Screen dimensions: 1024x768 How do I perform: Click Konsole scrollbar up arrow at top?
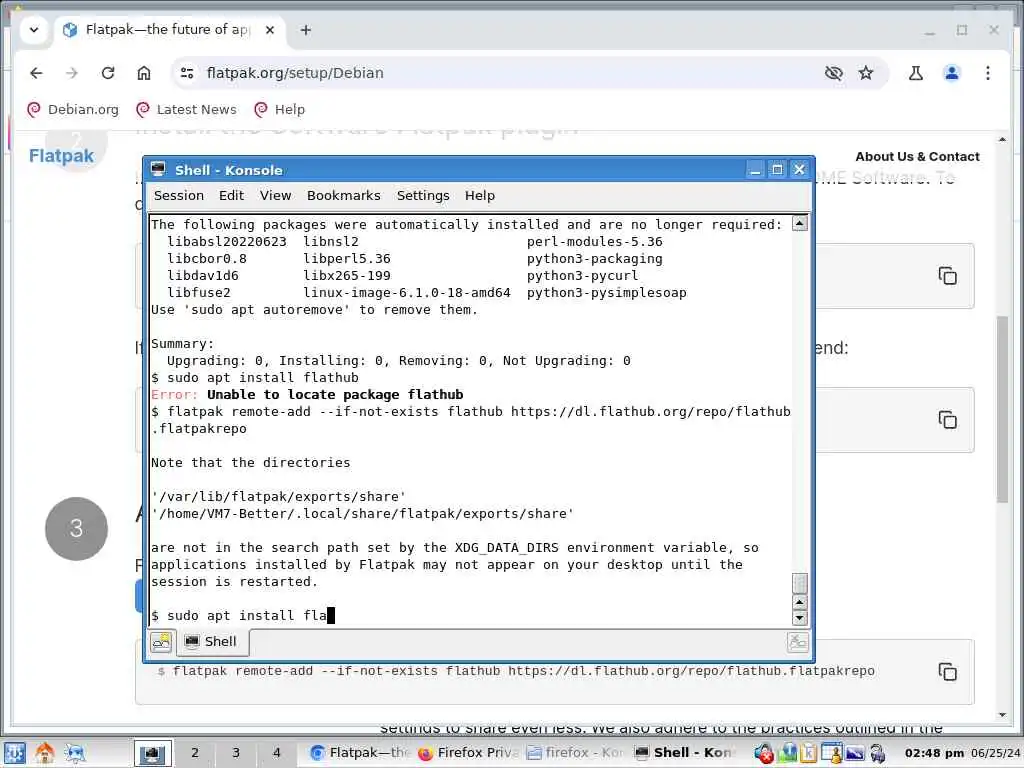coord(799,224)
